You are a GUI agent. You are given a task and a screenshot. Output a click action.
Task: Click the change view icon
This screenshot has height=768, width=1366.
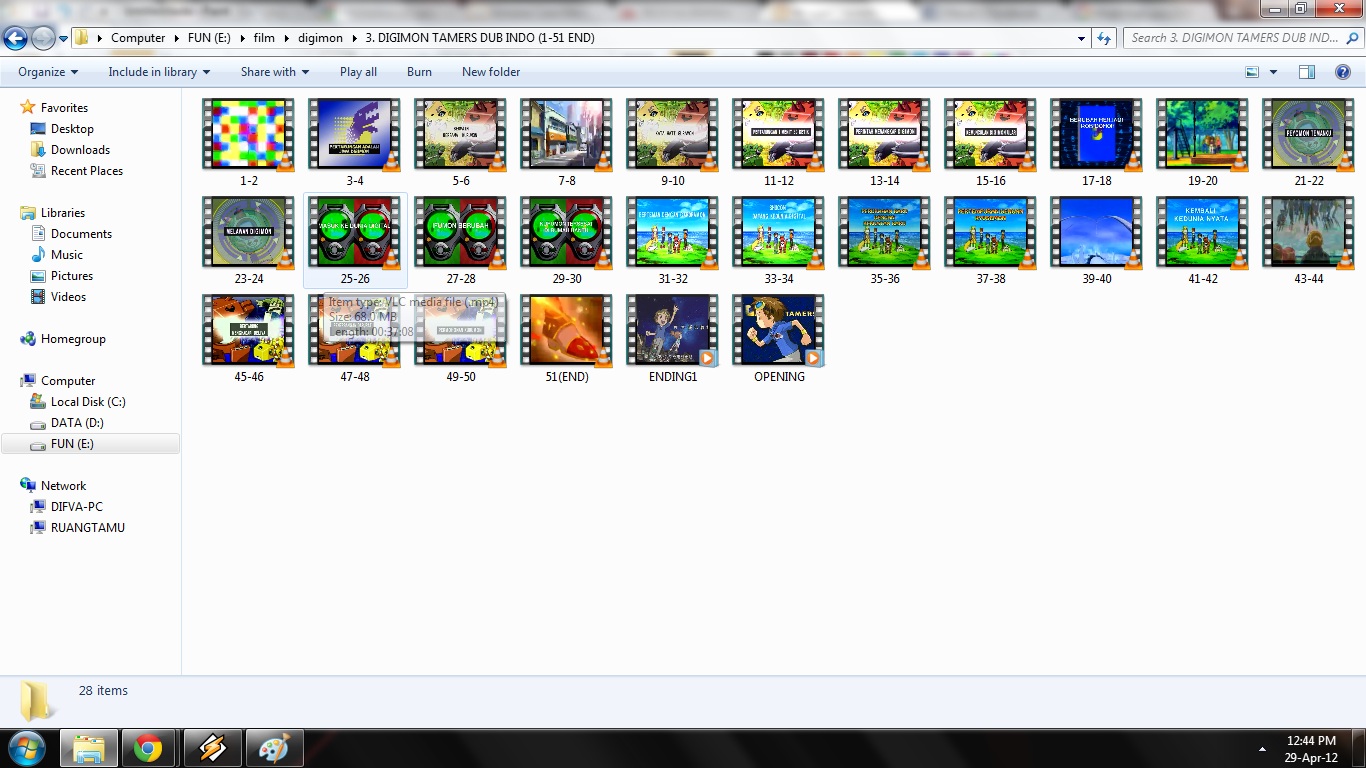pyautogui.click(x=1252, y=72)
